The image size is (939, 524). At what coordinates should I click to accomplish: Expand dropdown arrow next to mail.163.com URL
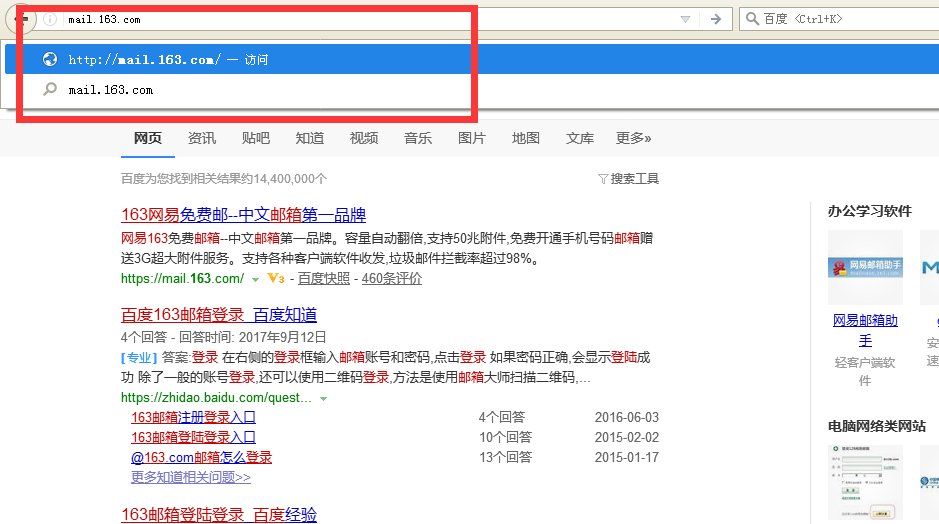[x=255, y=279]
